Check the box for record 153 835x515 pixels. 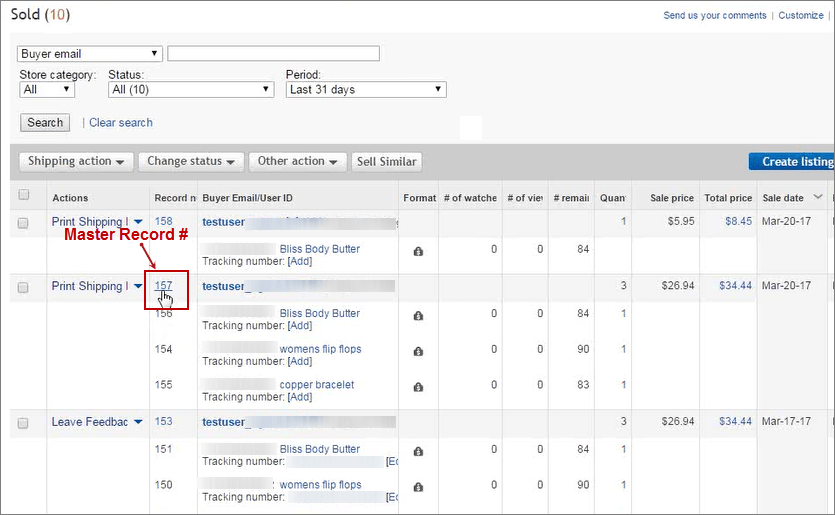pyautogui.click(x=23, y=423)
